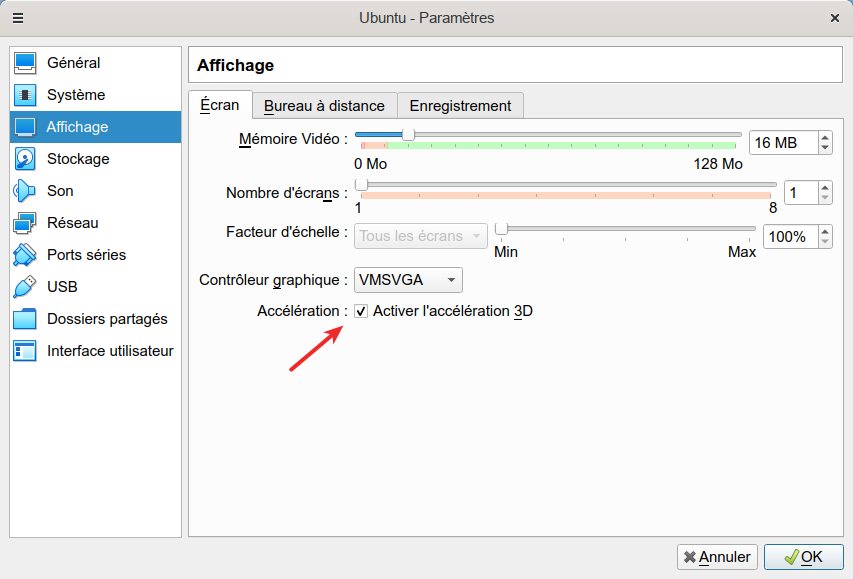Select the Système chip icon

(25, 95)
